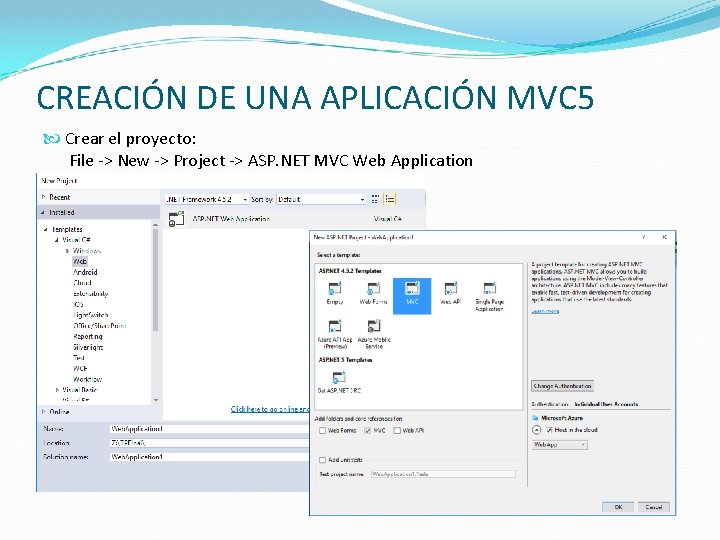Select LightSwitch in the templates tree
This screenshot has width=720, height=540.
(x=91, y=315)
